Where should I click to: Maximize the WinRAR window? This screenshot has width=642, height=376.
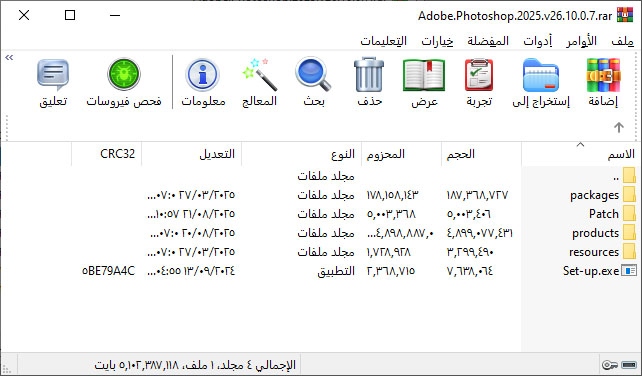click(x=70, y=15)
